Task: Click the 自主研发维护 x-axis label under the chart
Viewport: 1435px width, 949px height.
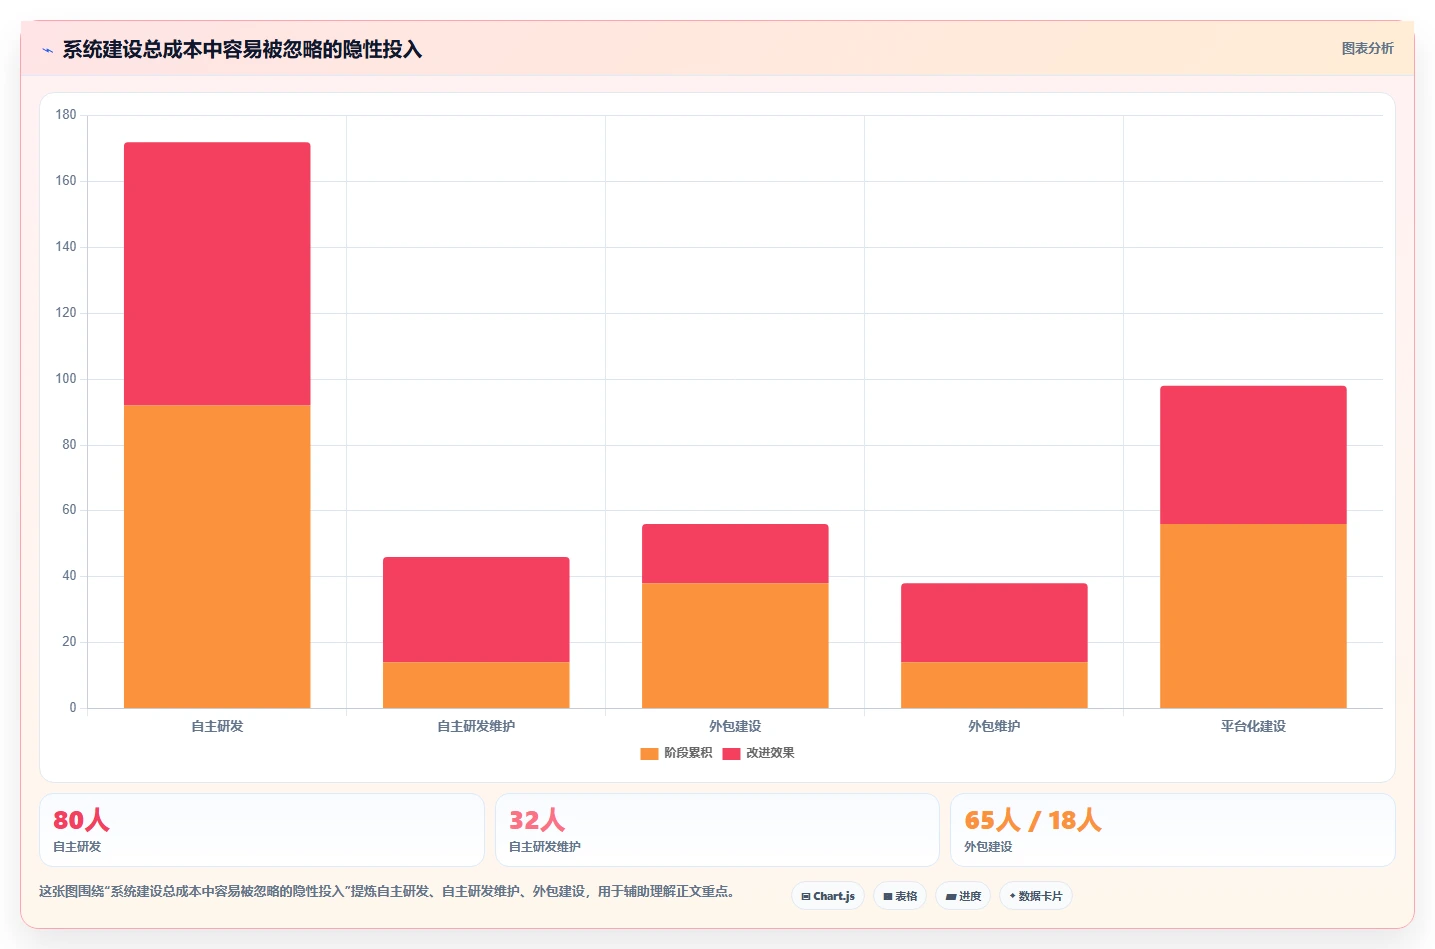Action: (x=476, y=726)
